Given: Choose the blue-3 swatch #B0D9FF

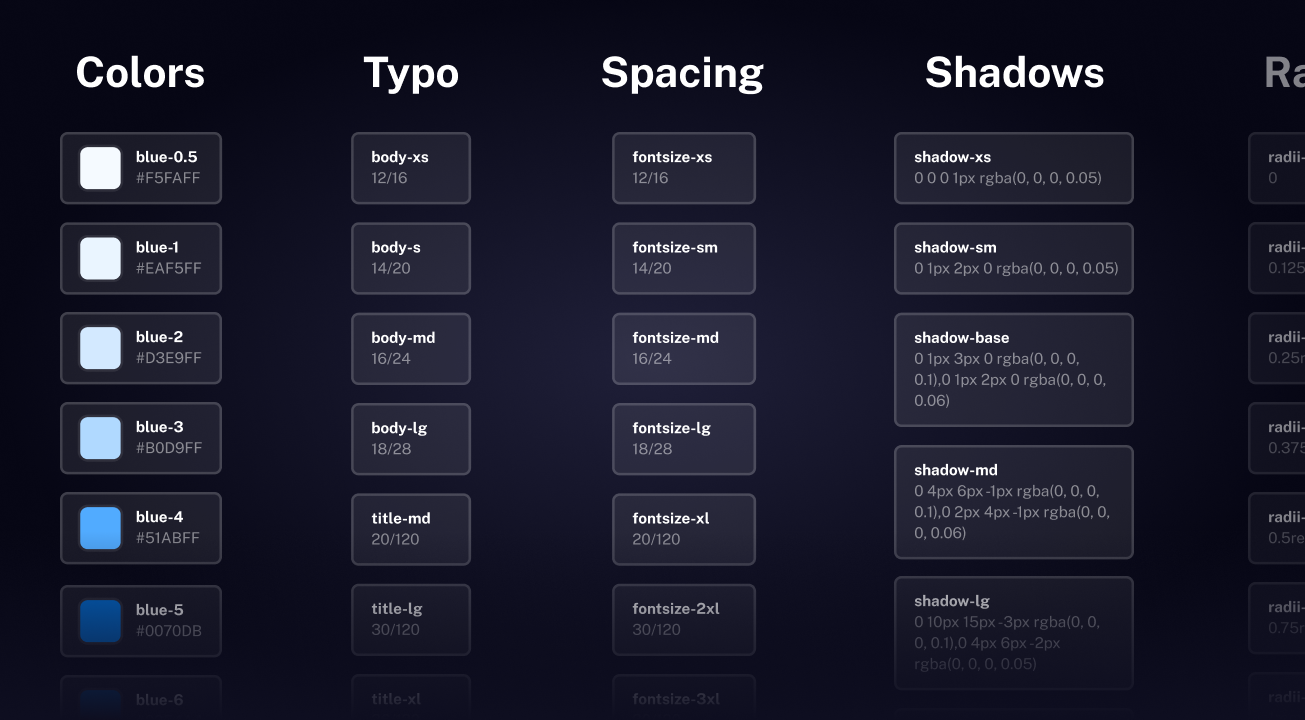Looking at the screenshot, I should coord(100,438).
